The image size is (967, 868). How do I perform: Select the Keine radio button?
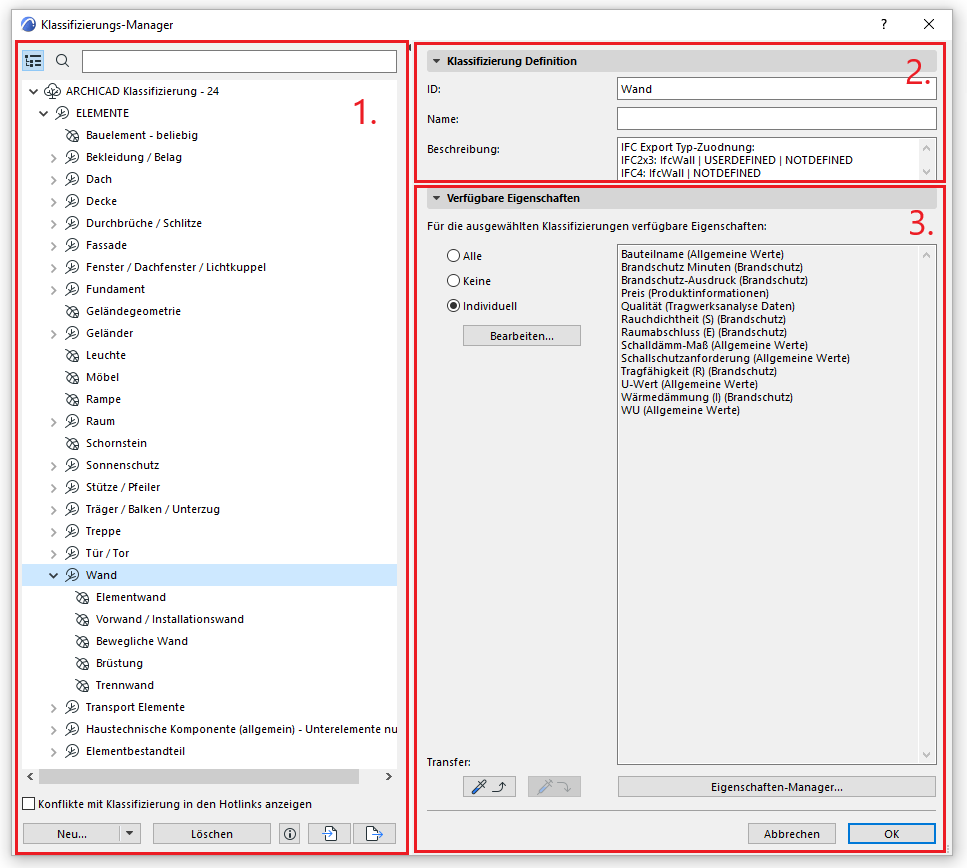click(454, 281)
